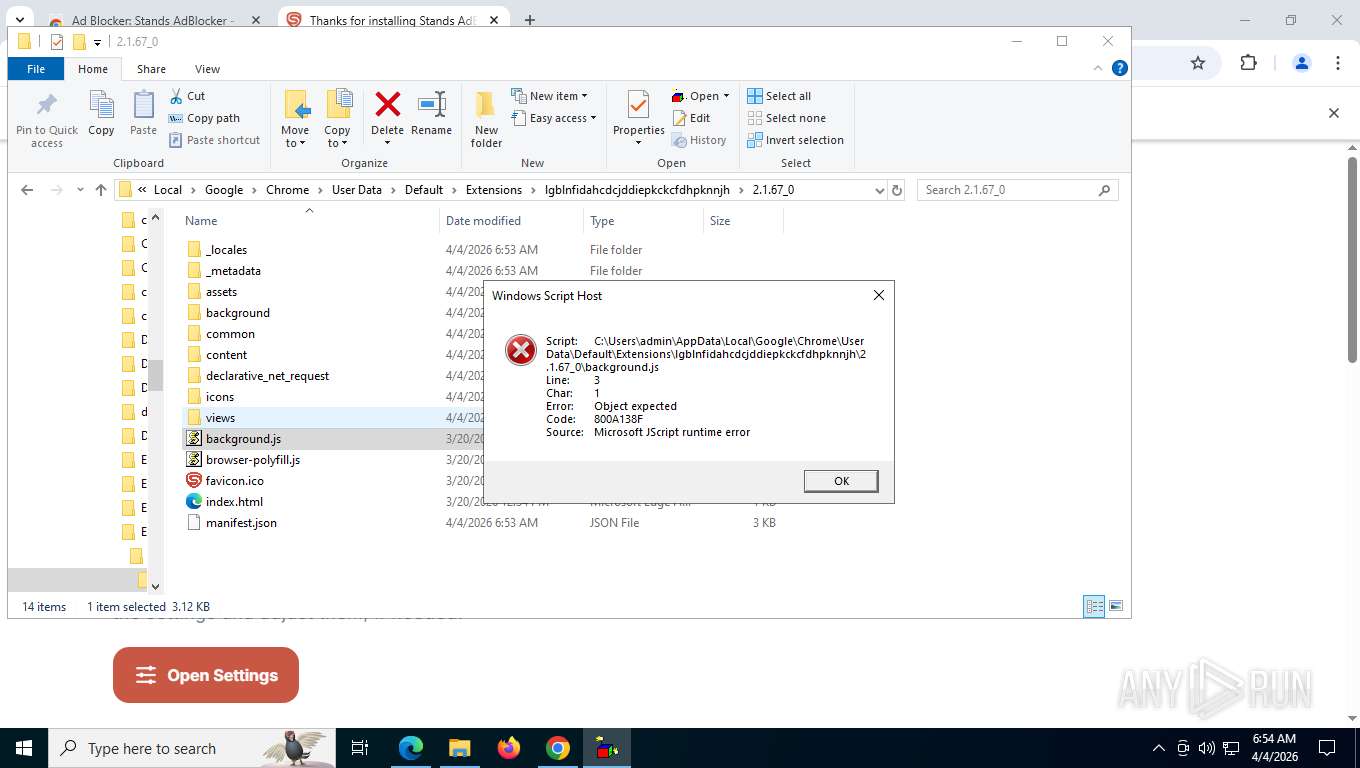Viewport: 1360px width, 768px height.
Task: Select the declarative_net_request folder
Action: click(267, 376)
